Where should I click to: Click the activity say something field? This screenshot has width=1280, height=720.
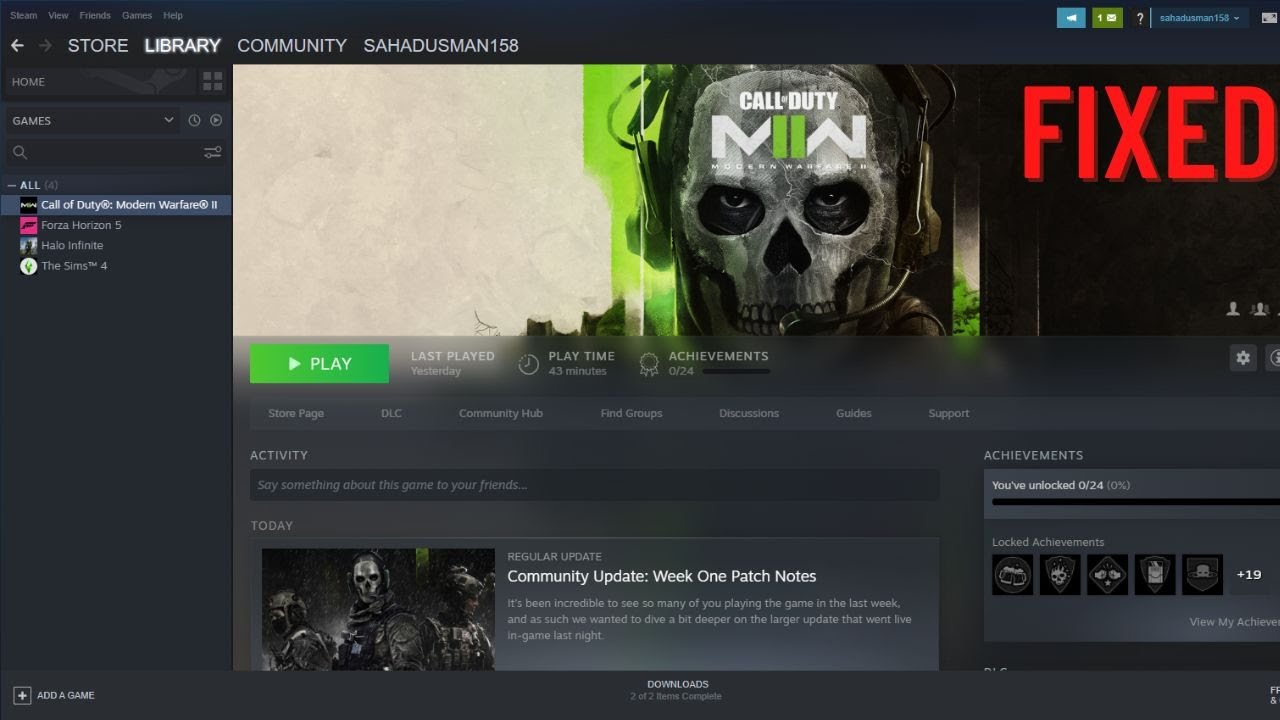pyautogui.click(x=594, y=485)
